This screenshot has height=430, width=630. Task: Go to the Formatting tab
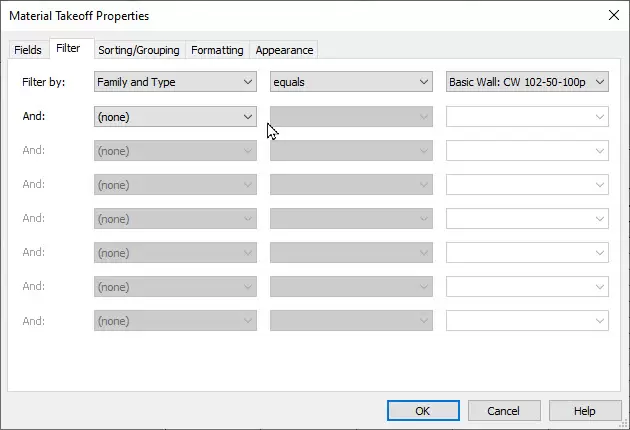(217, 50)
